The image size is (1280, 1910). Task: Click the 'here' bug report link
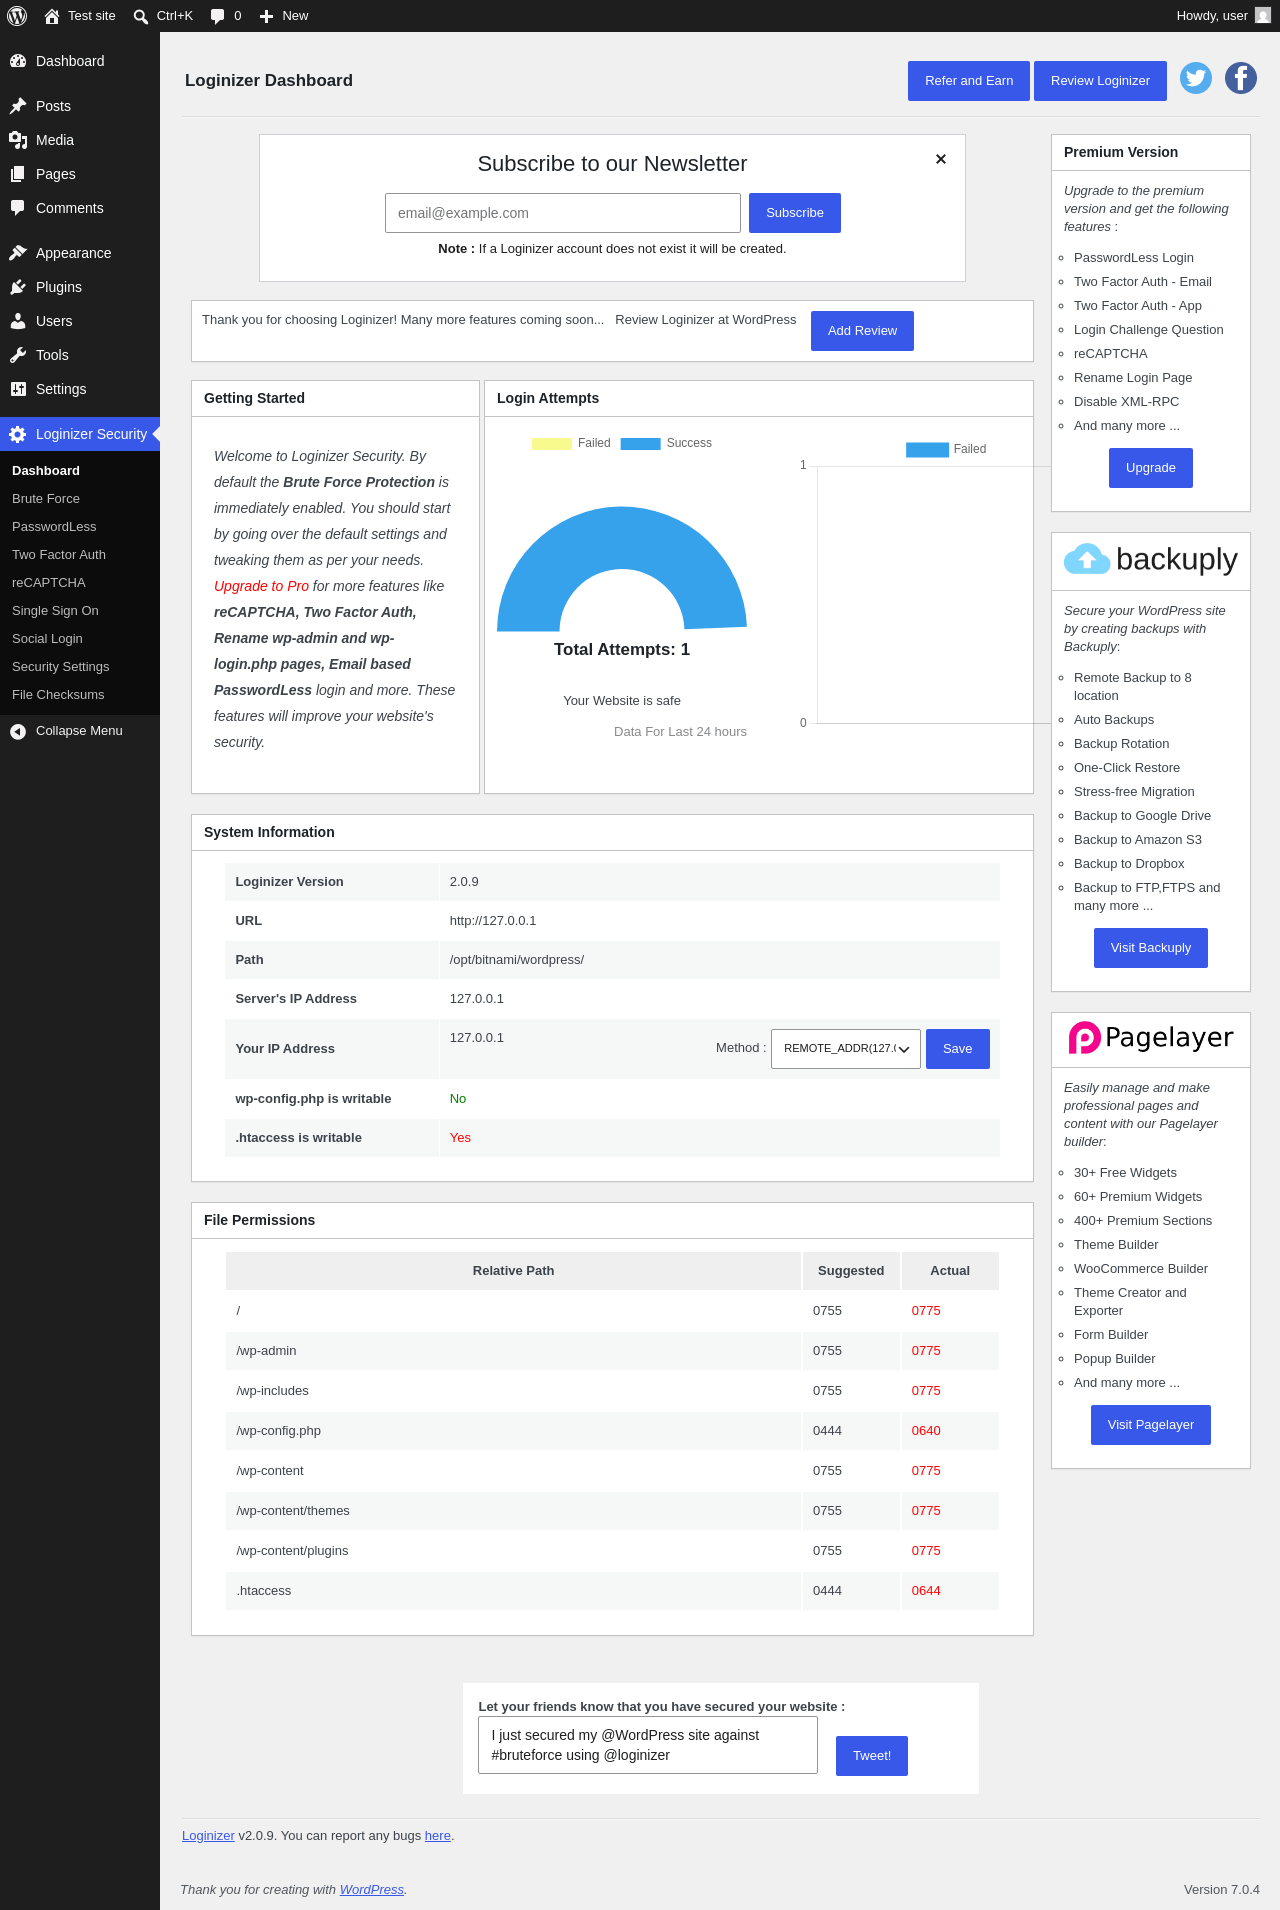click(438, 1836)
